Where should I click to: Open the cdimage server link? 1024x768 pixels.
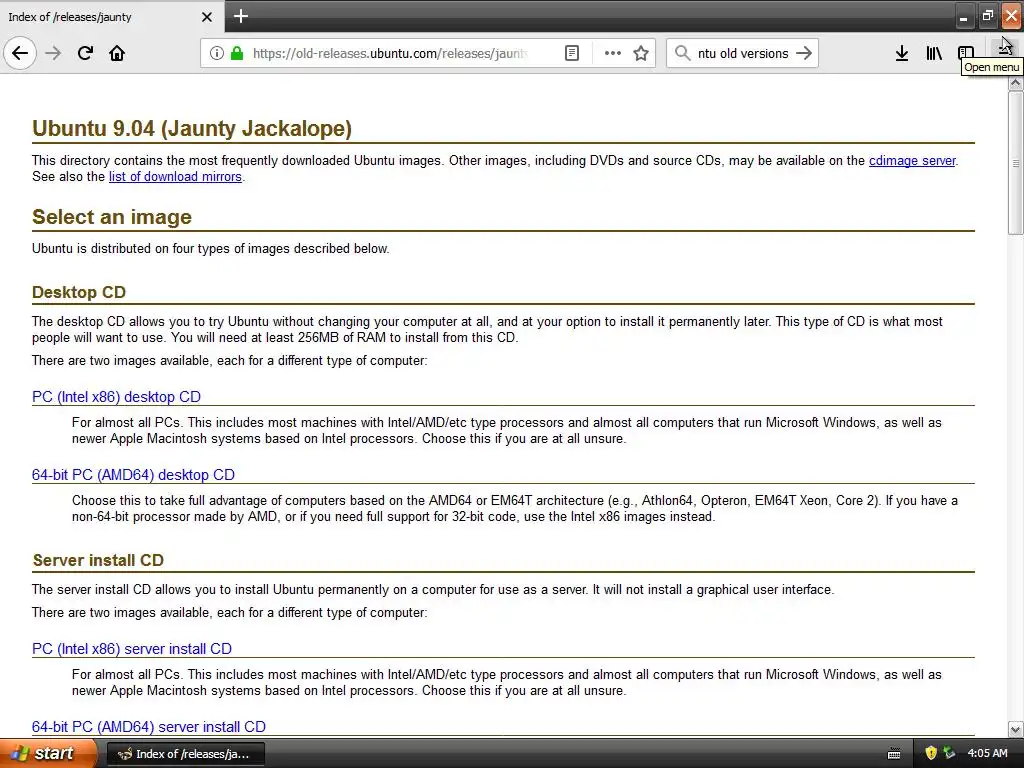click(912, 161)
